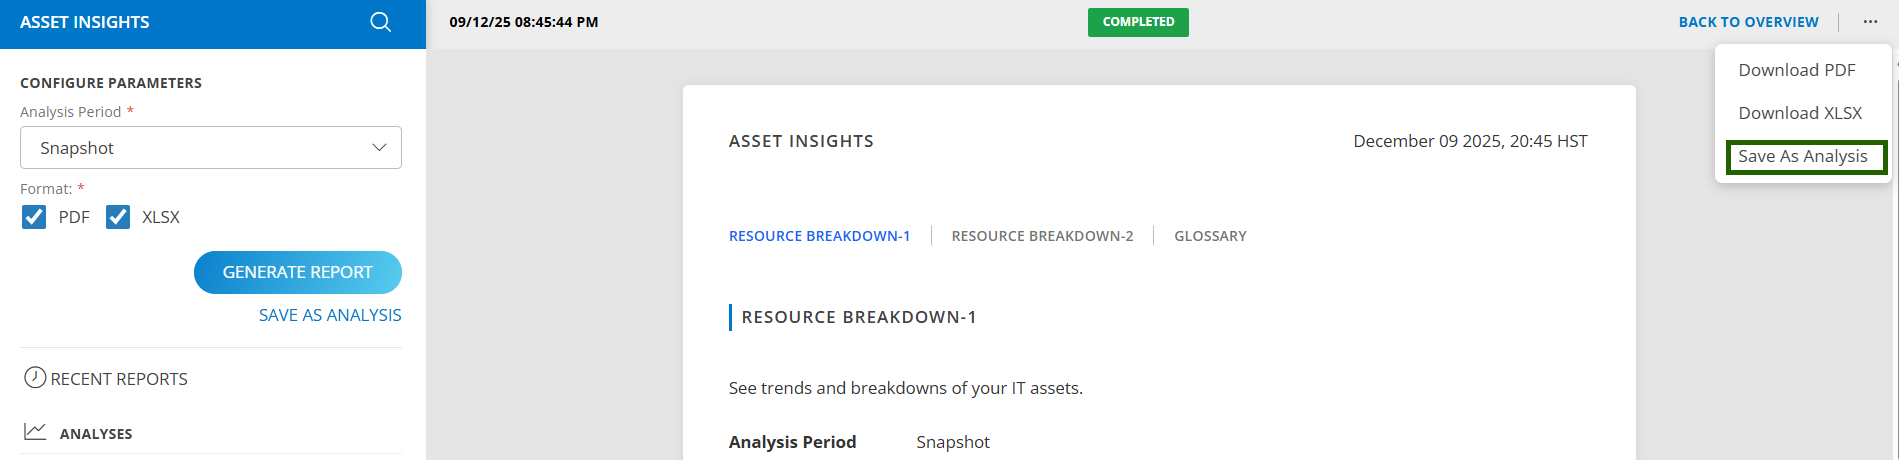The width and height of the screenshot is (1899, 460).
Task: Choose Download XLSX from the menu
Action: click(1799, 113)
